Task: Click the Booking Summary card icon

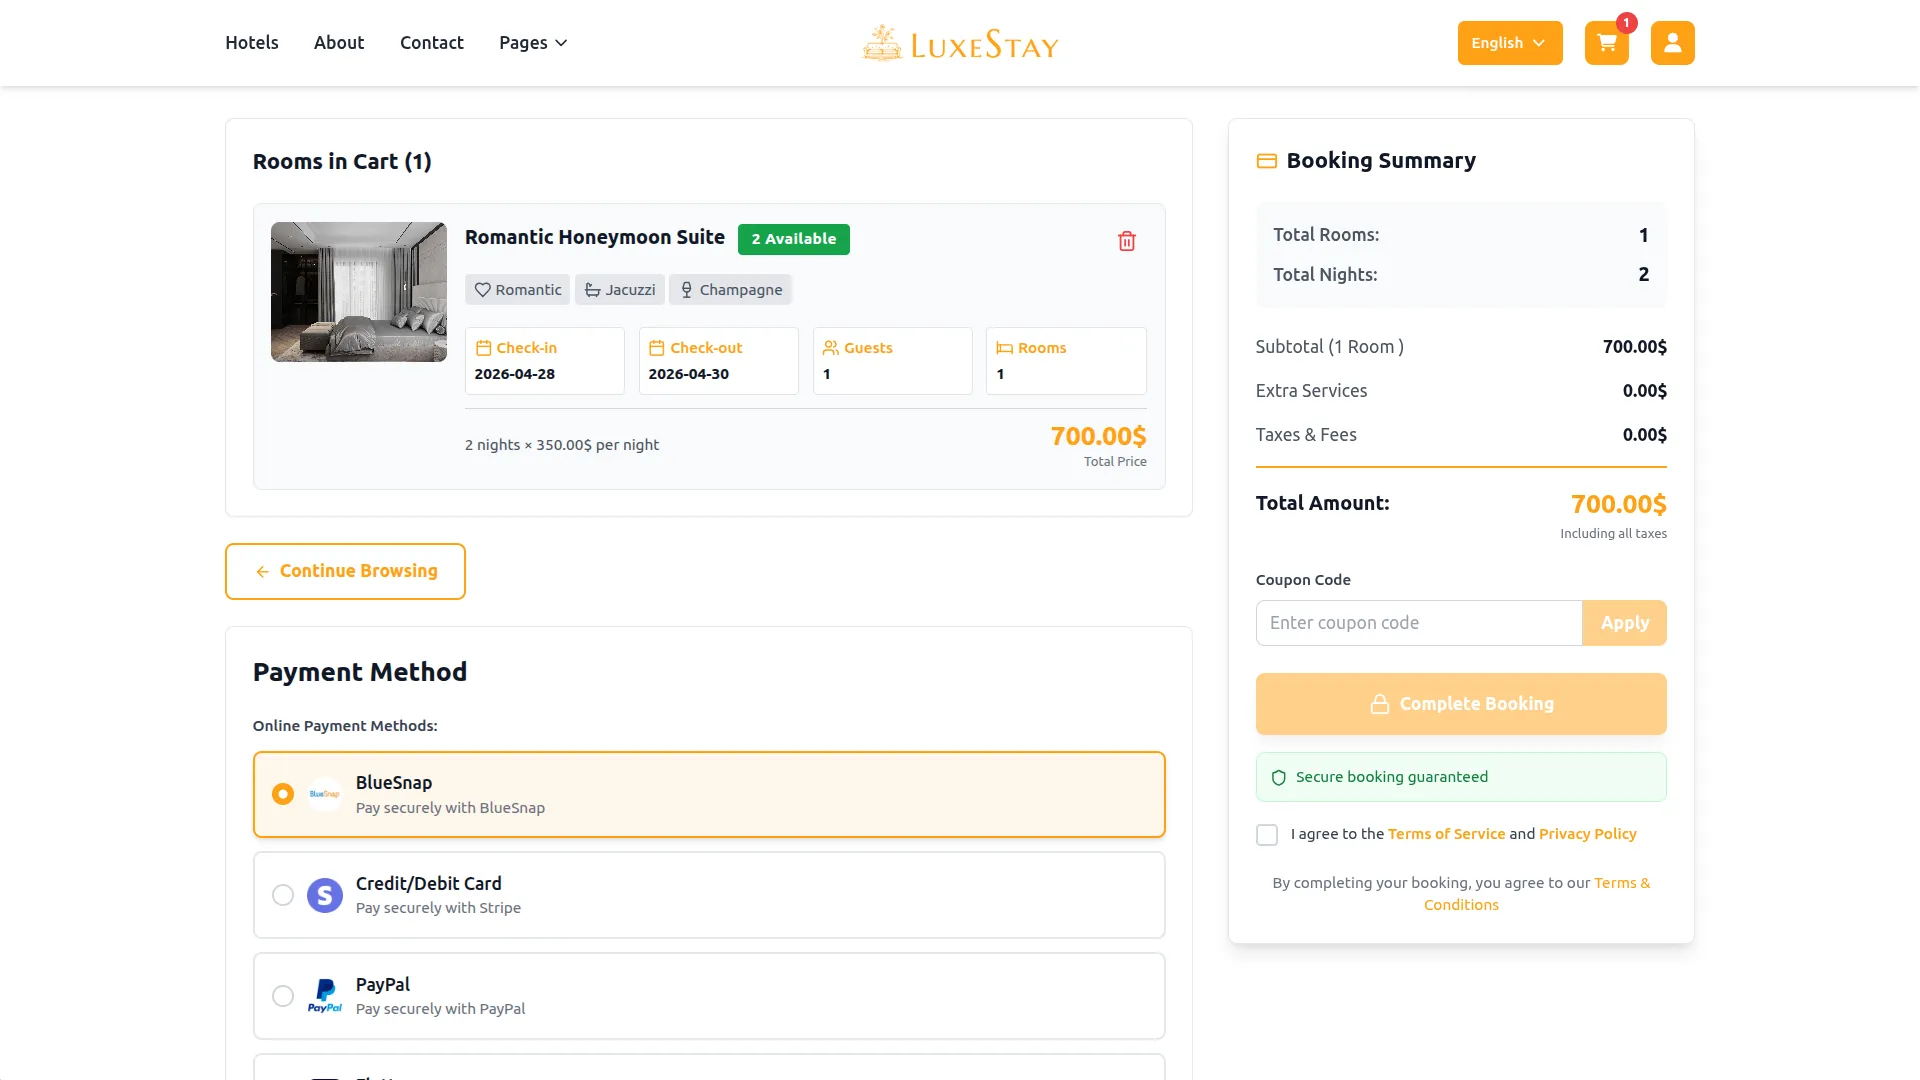Action: tap(1267, 161)
